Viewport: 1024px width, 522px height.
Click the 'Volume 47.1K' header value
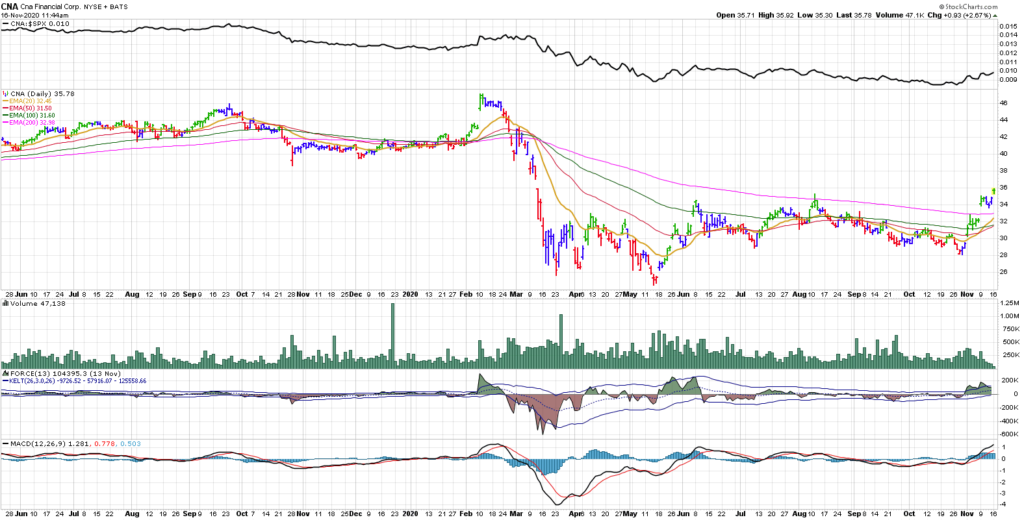(899, 14)
